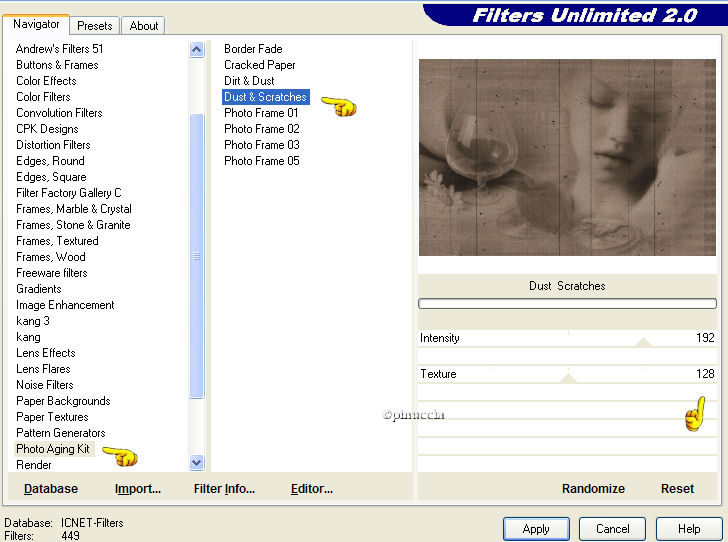The height and width of the screenshot is (542, 728).
Task: Select Frames, Marble & Crystal
Action: point(73,209)
